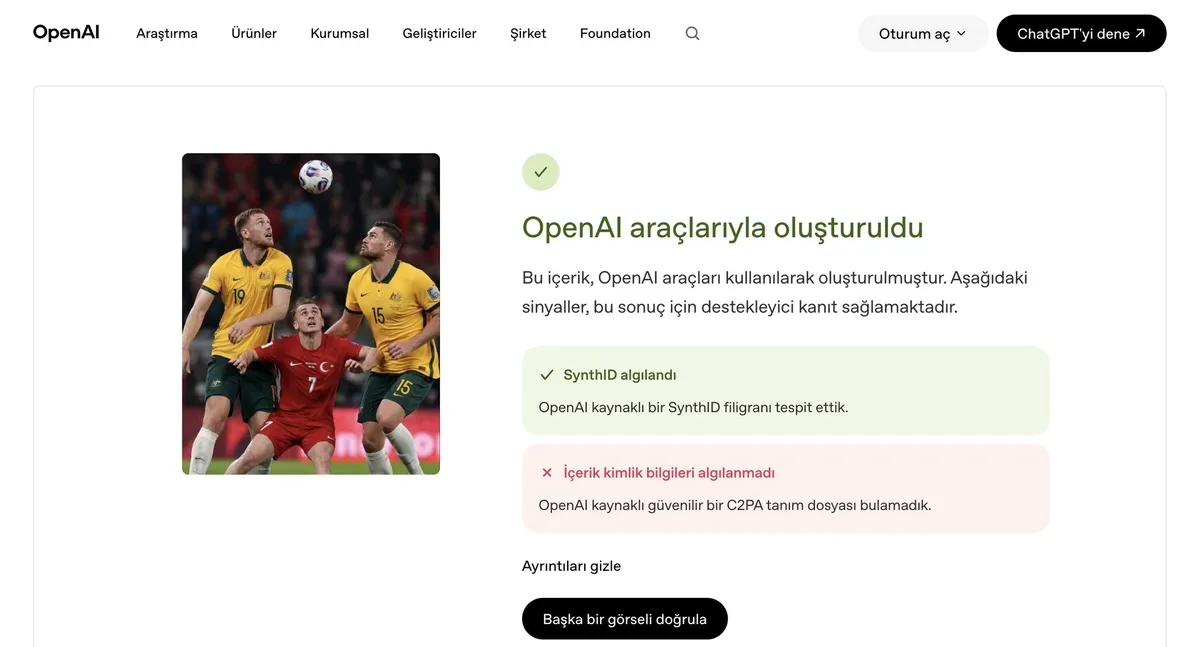Click text OpenAI kaynaklı bir SynthID filigranı tespit ettik
This screenshot has height=647, width=1200.
[x=693, y=407]
